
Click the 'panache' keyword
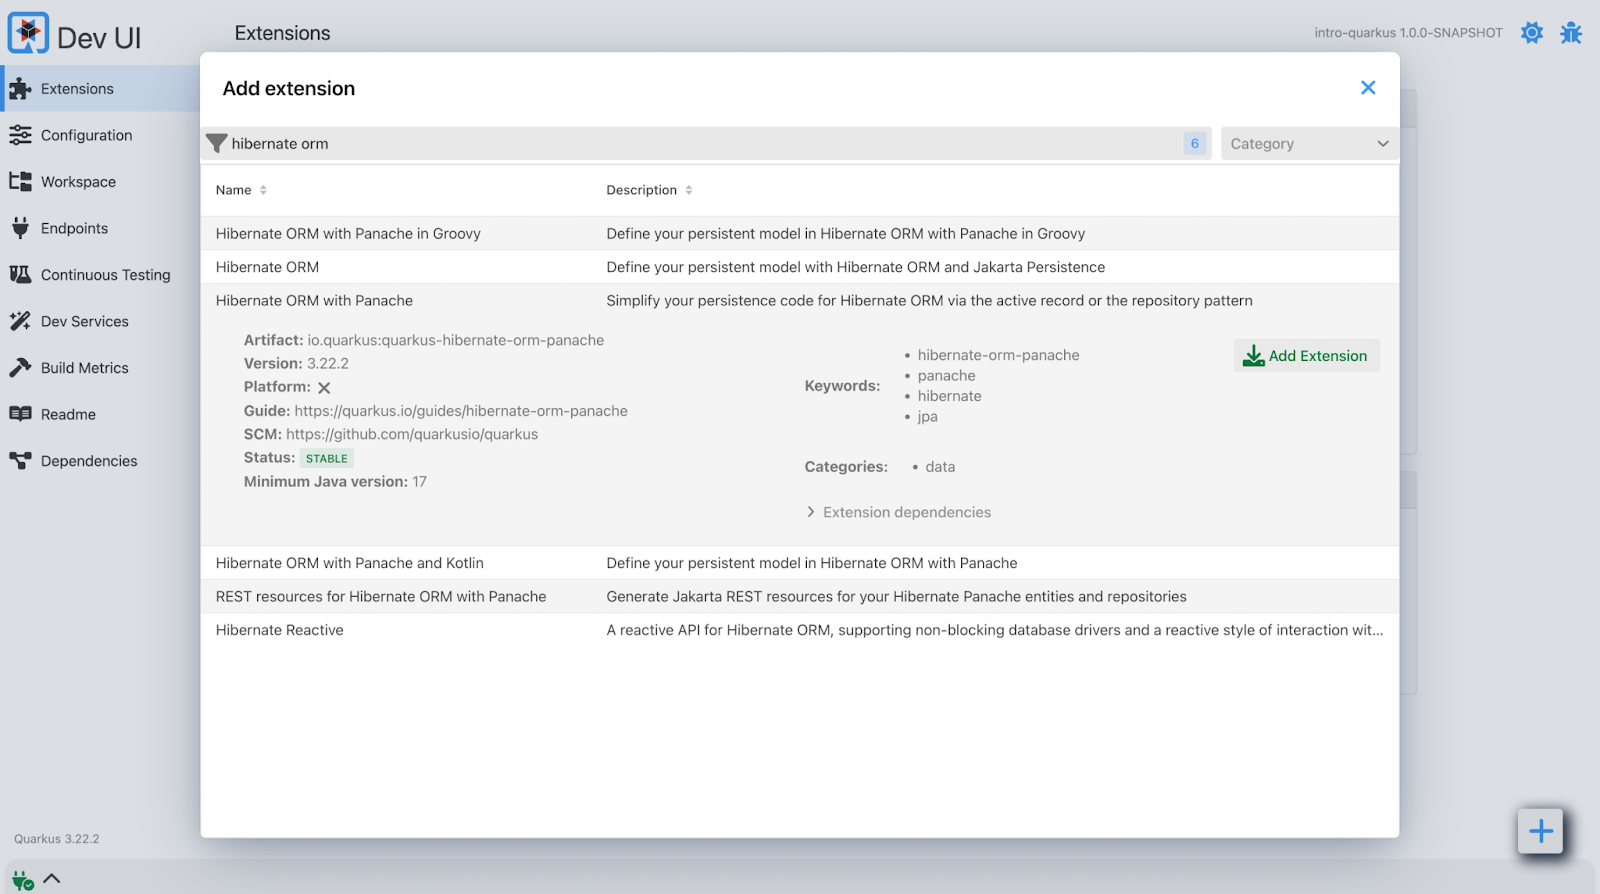click(946, 376)
